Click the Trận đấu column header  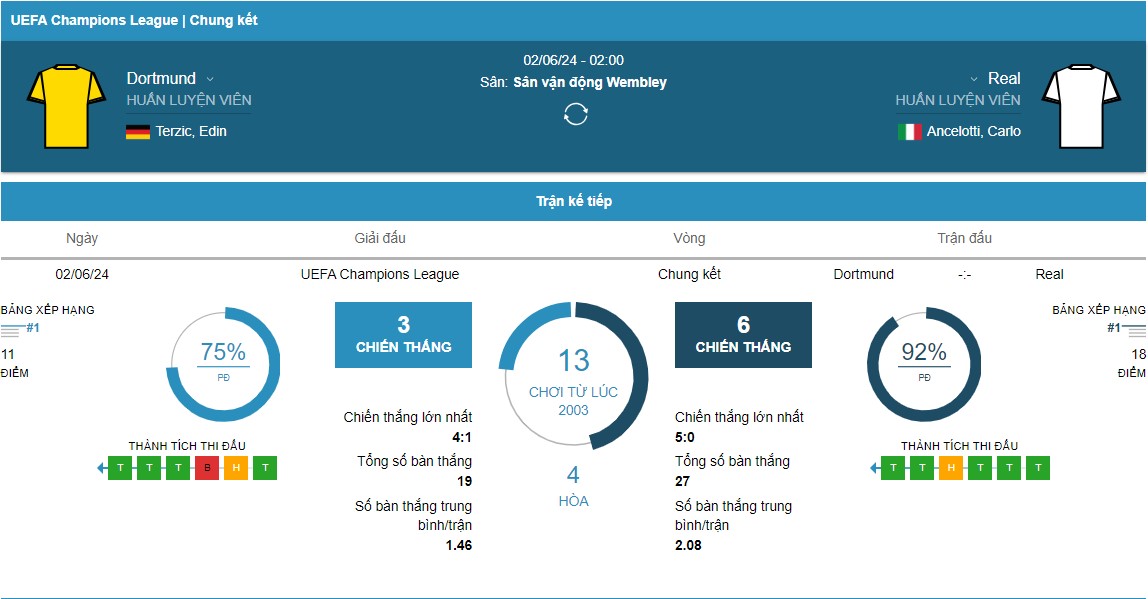tap(964, 238)
